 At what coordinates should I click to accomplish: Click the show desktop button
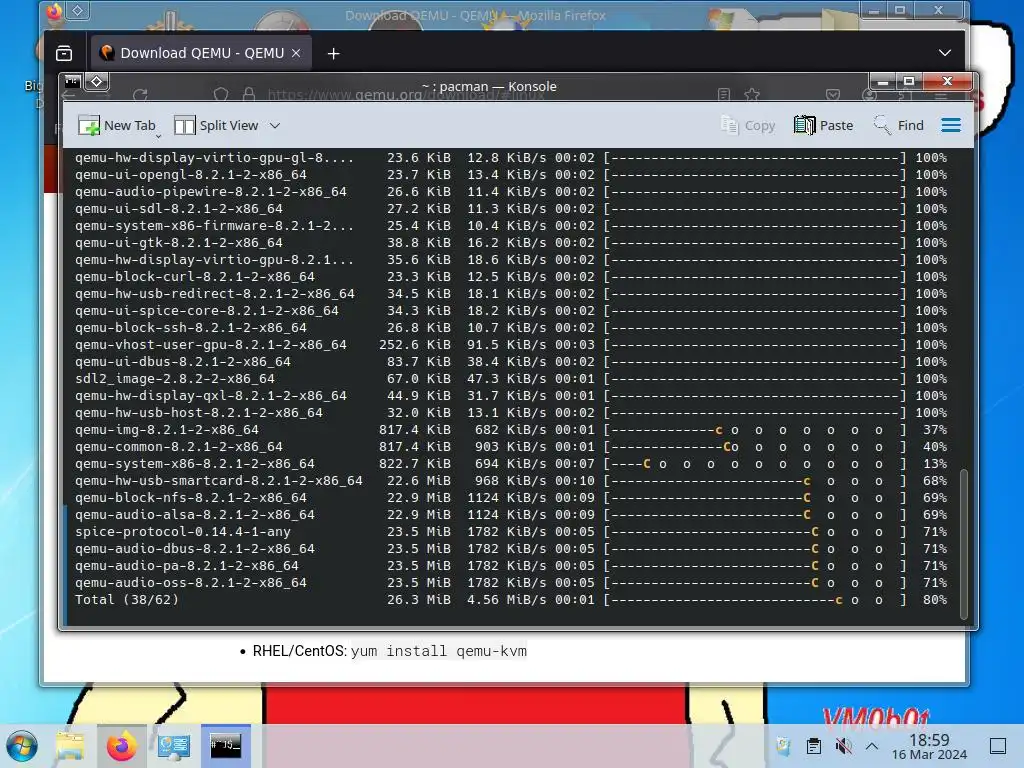tap(998, 746)
